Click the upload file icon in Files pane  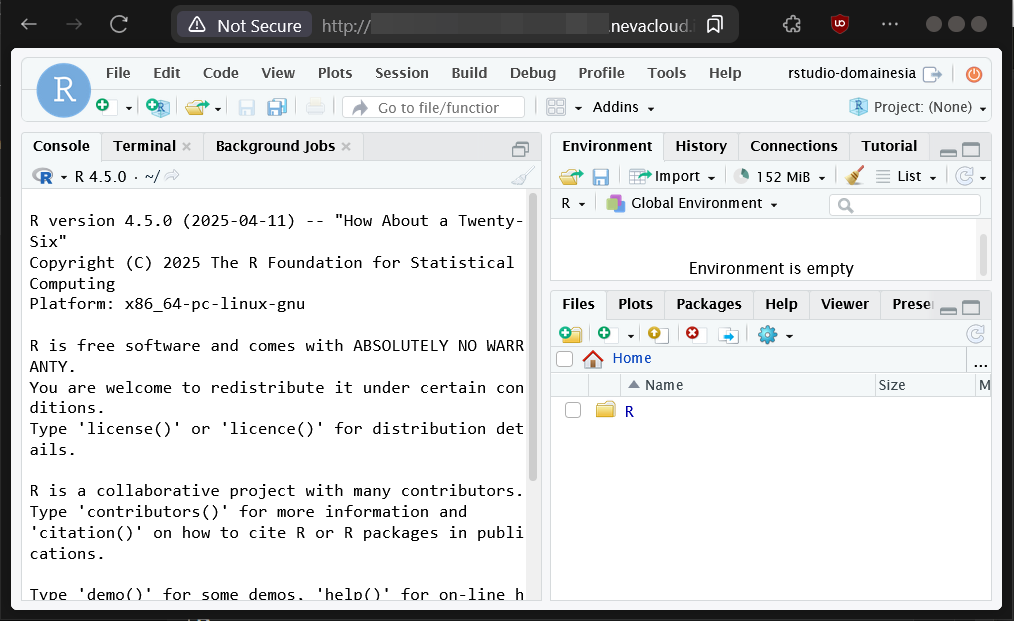tap(658, 334)
